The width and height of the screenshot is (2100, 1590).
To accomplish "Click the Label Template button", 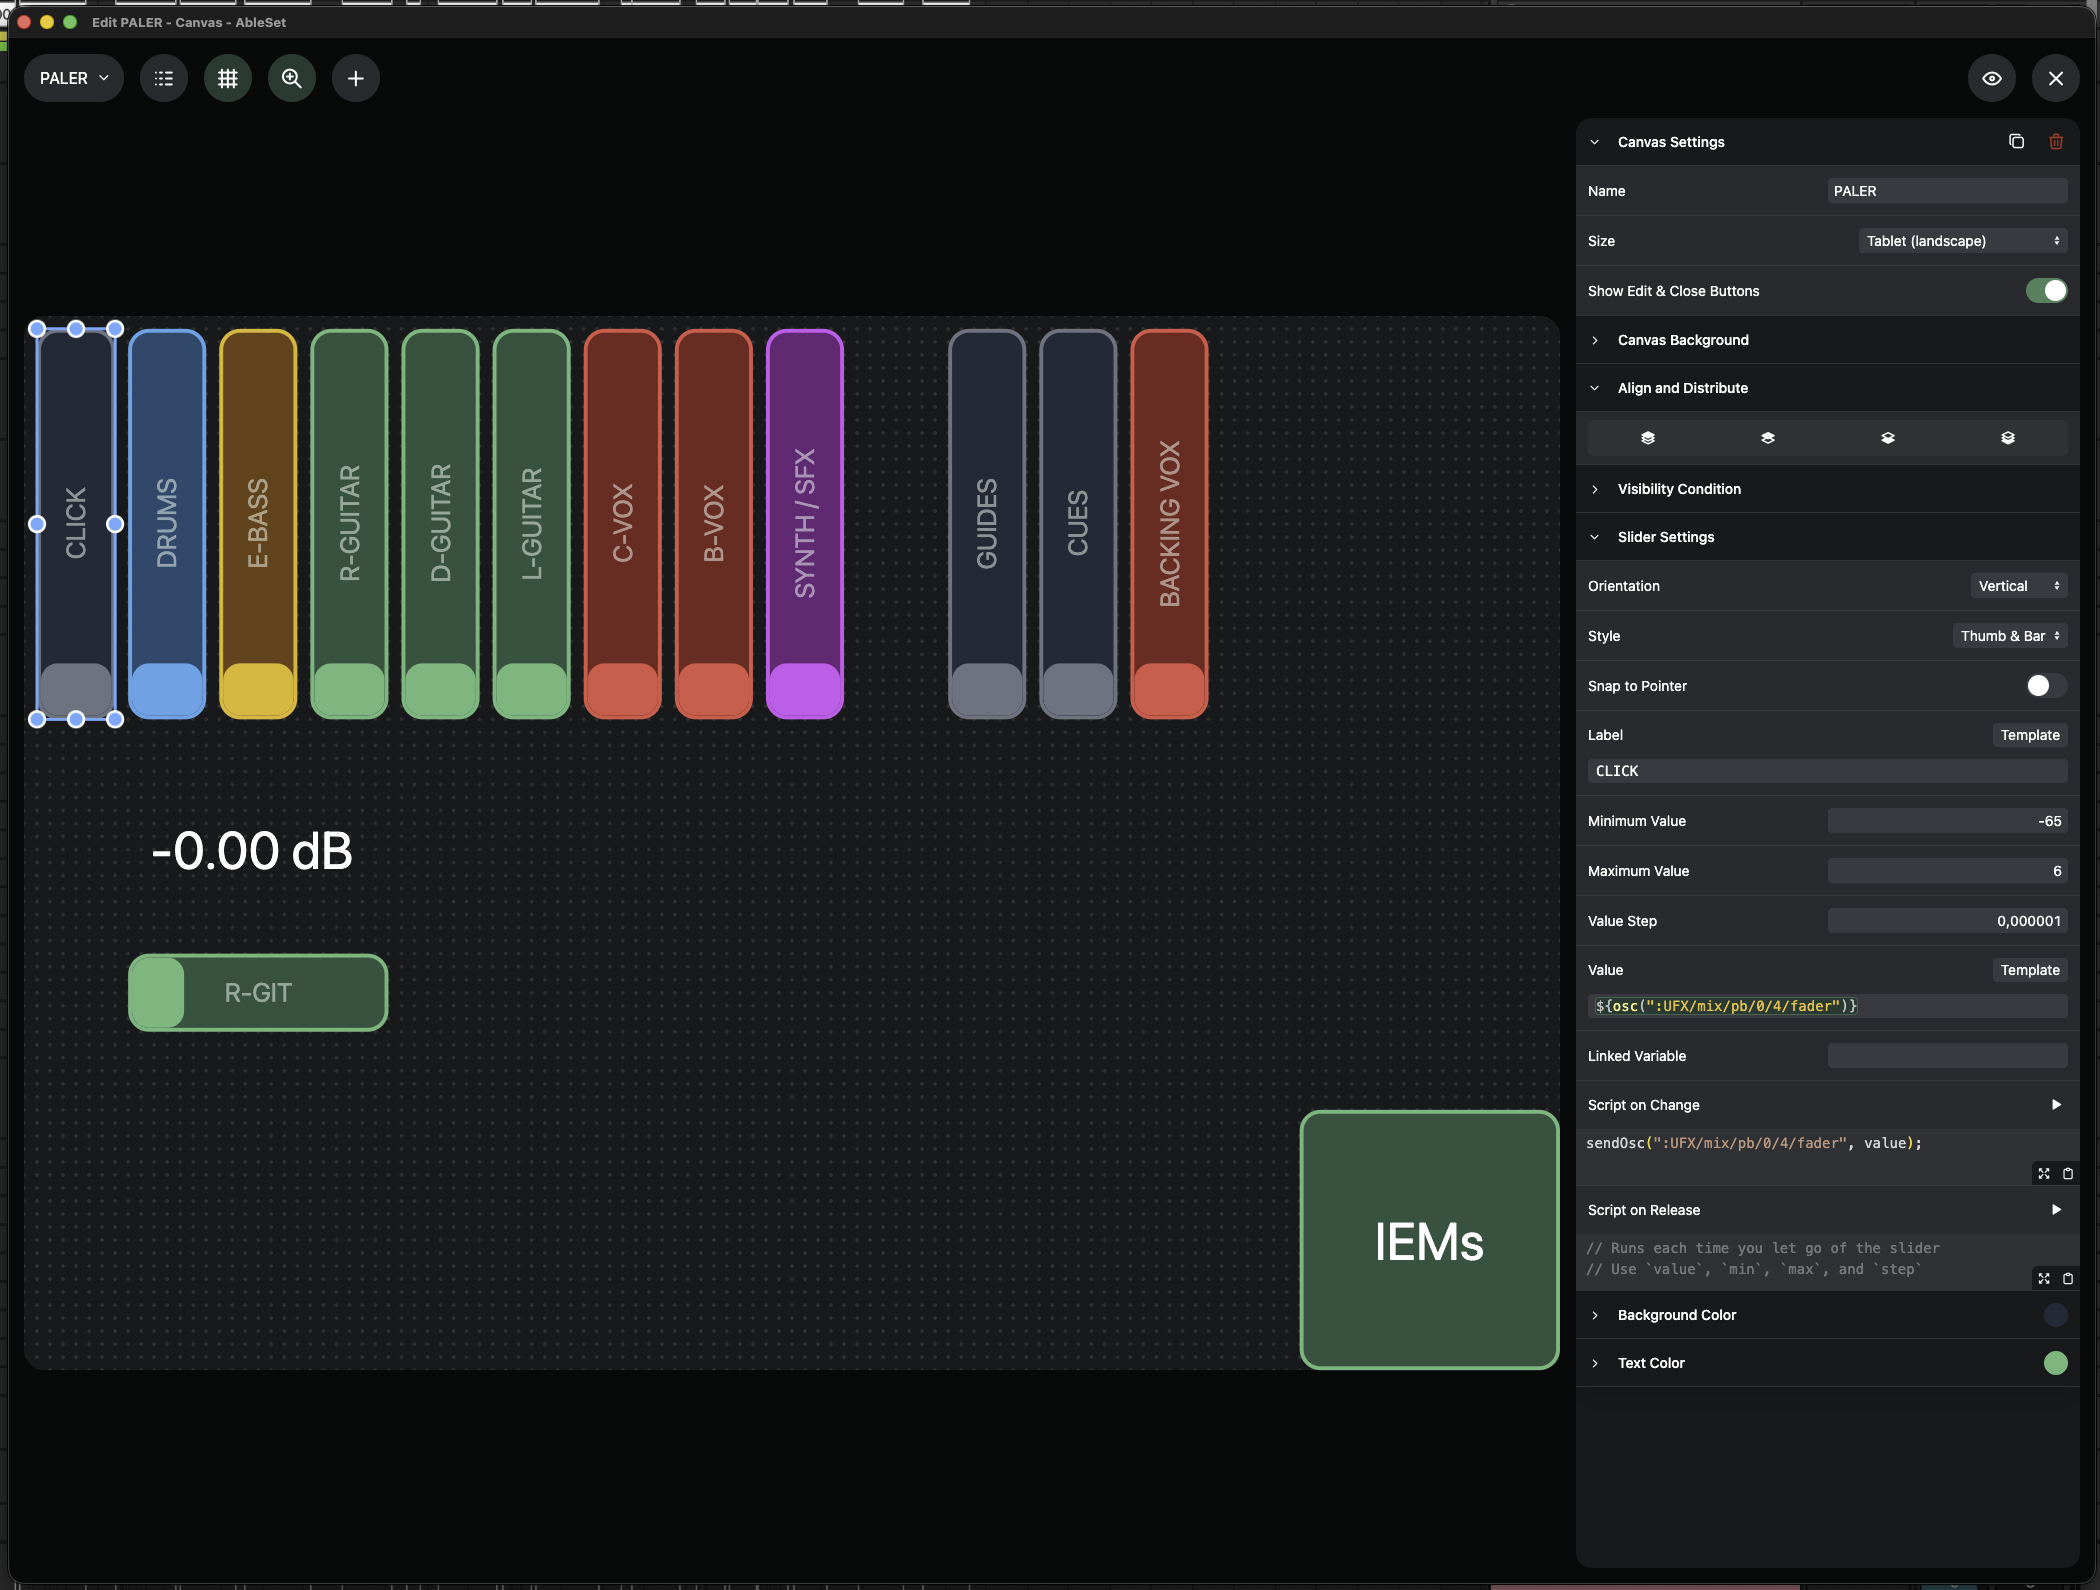I will point(2029,735).
